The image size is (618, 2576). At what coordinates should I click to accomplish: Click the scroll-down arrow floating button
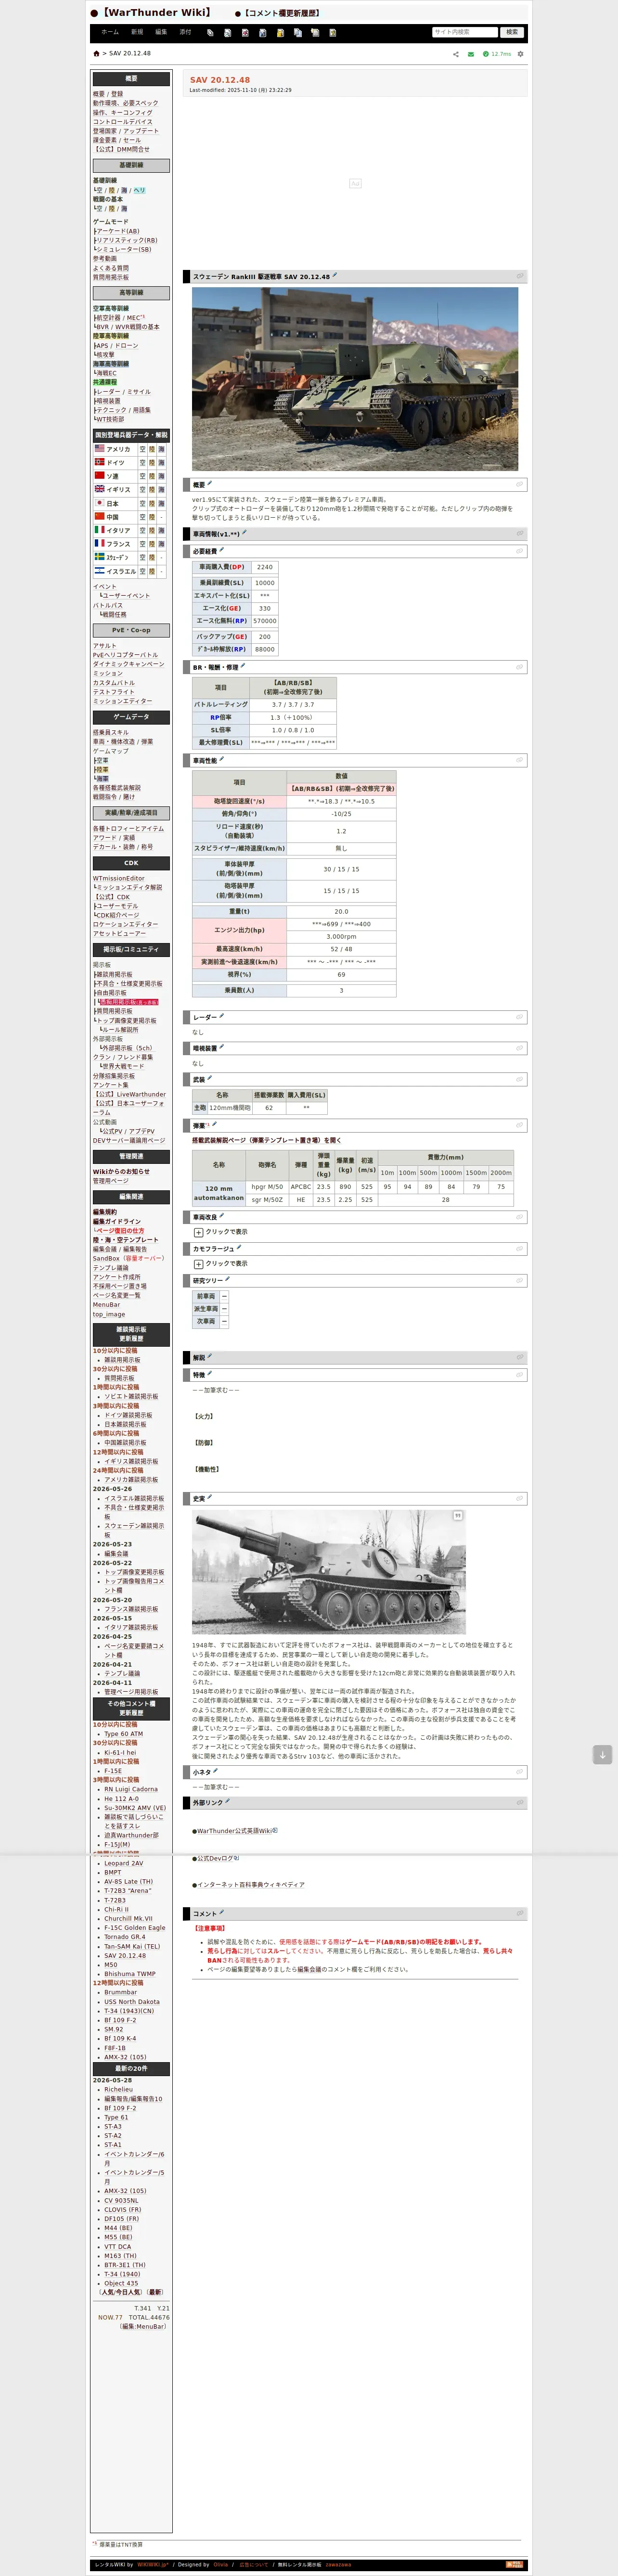[602, 1755]
